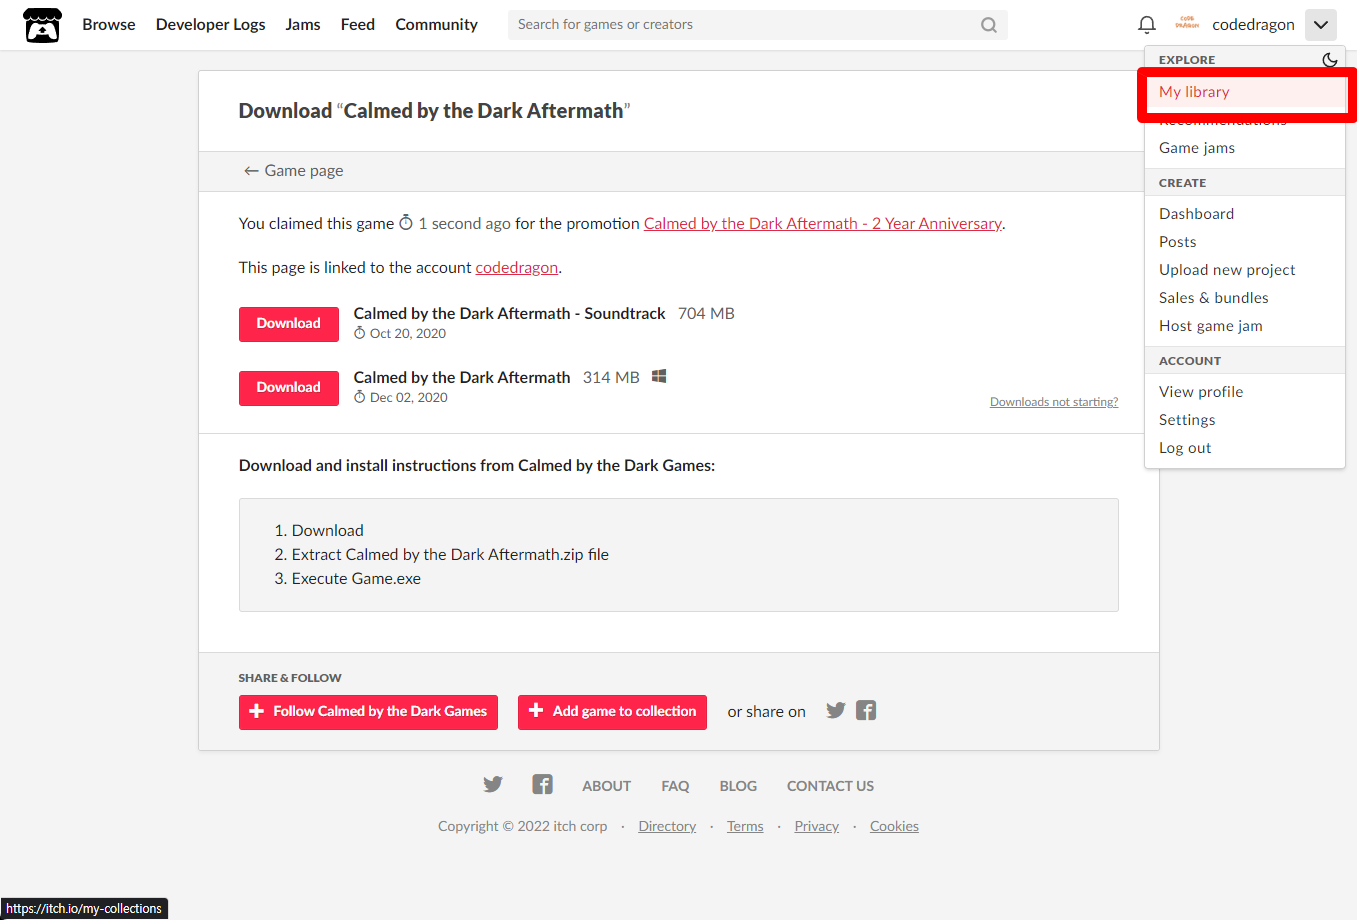Follow Calmed by the Dark Games

[x=368, y=712]
